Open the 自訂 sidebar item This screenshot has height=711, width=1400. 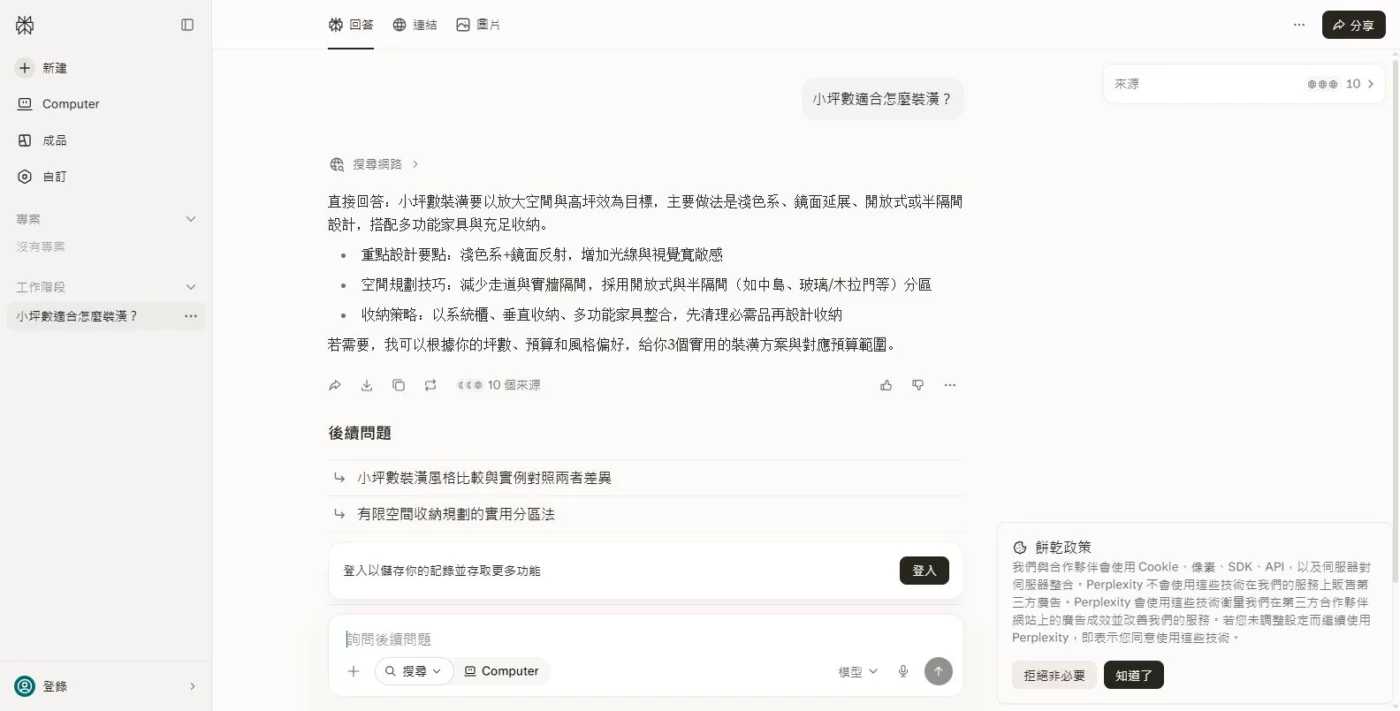pyautogui.click(x=42, y=176)
